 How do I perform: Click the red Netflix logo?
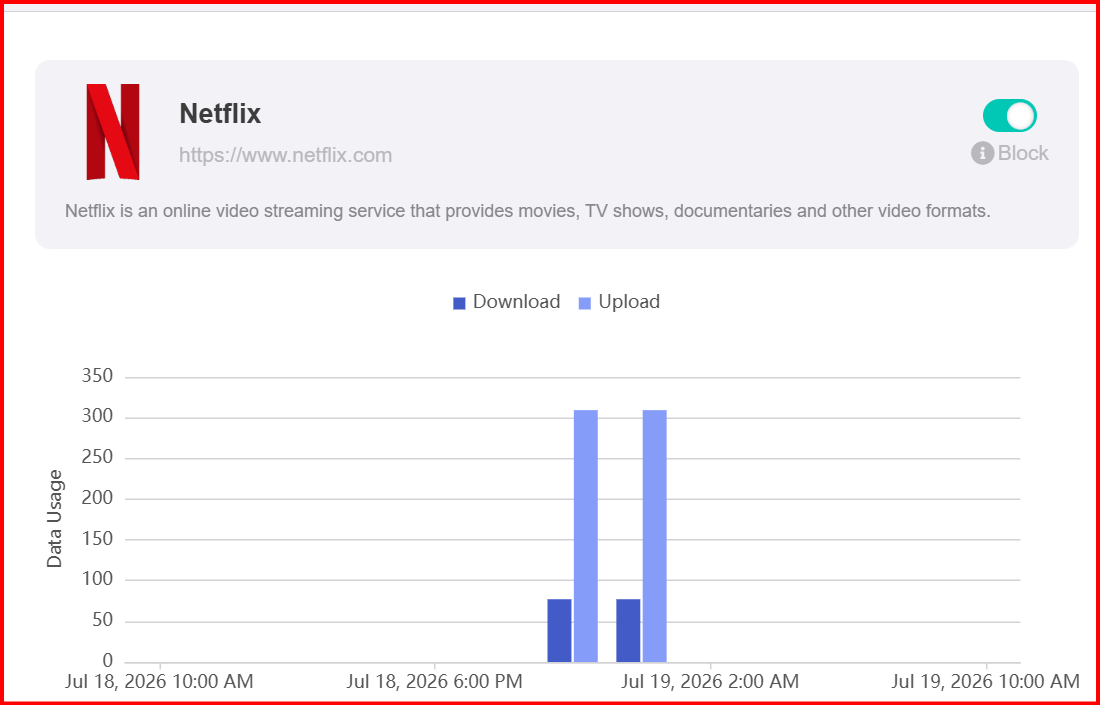click(113, 132)
